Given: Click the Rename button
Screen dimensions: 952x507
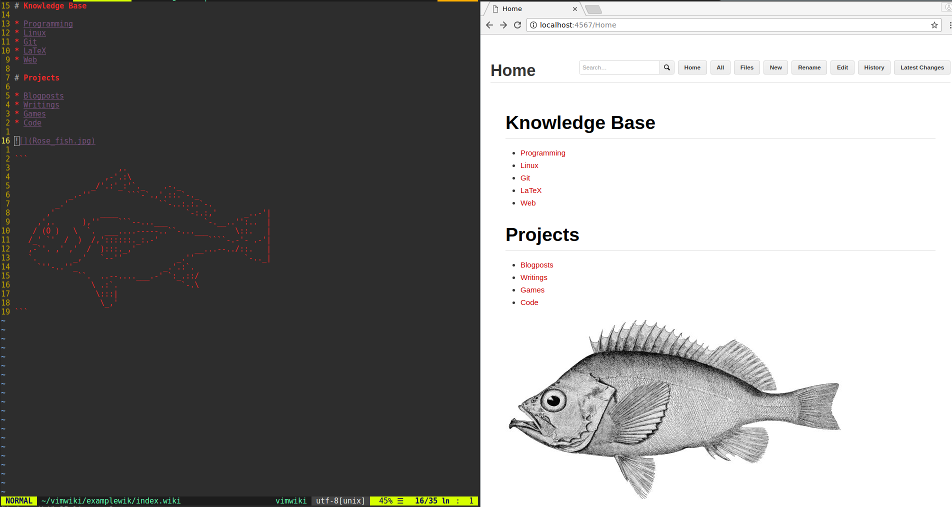Looking at the screenshot, I should click(x=809, y=67).
